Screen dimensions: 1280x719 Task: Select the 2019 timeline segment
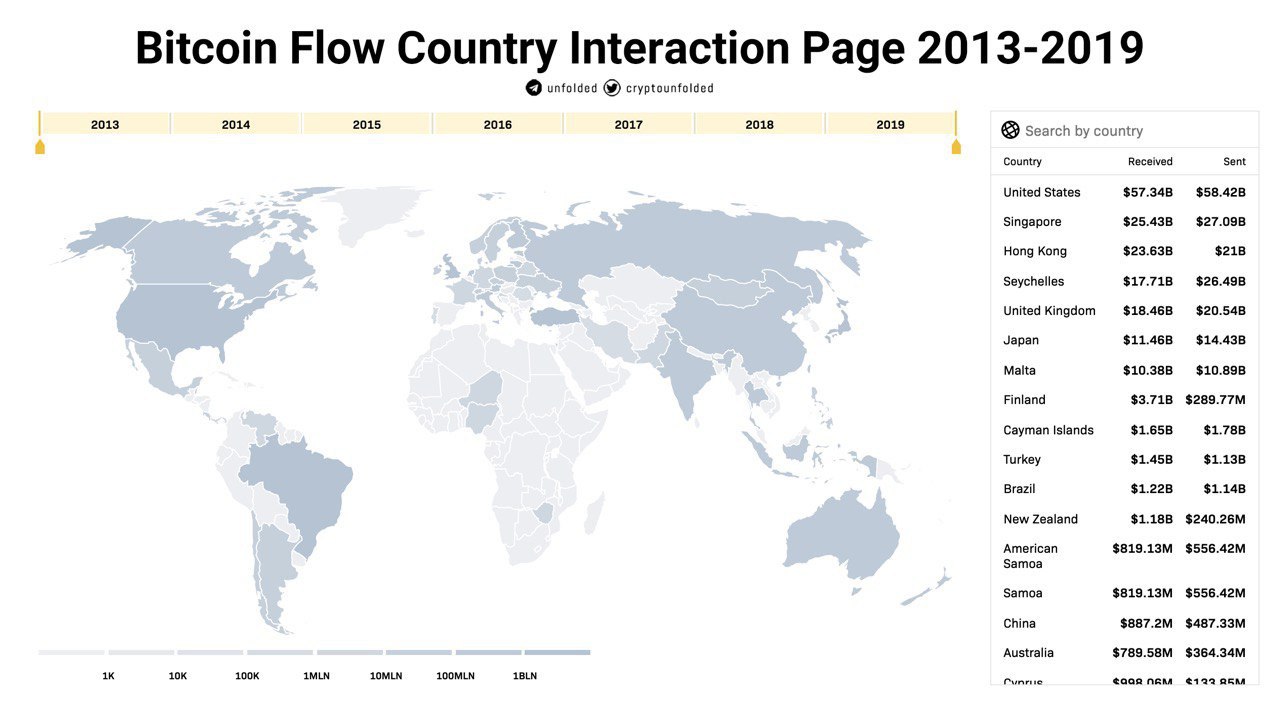[890, 124]
